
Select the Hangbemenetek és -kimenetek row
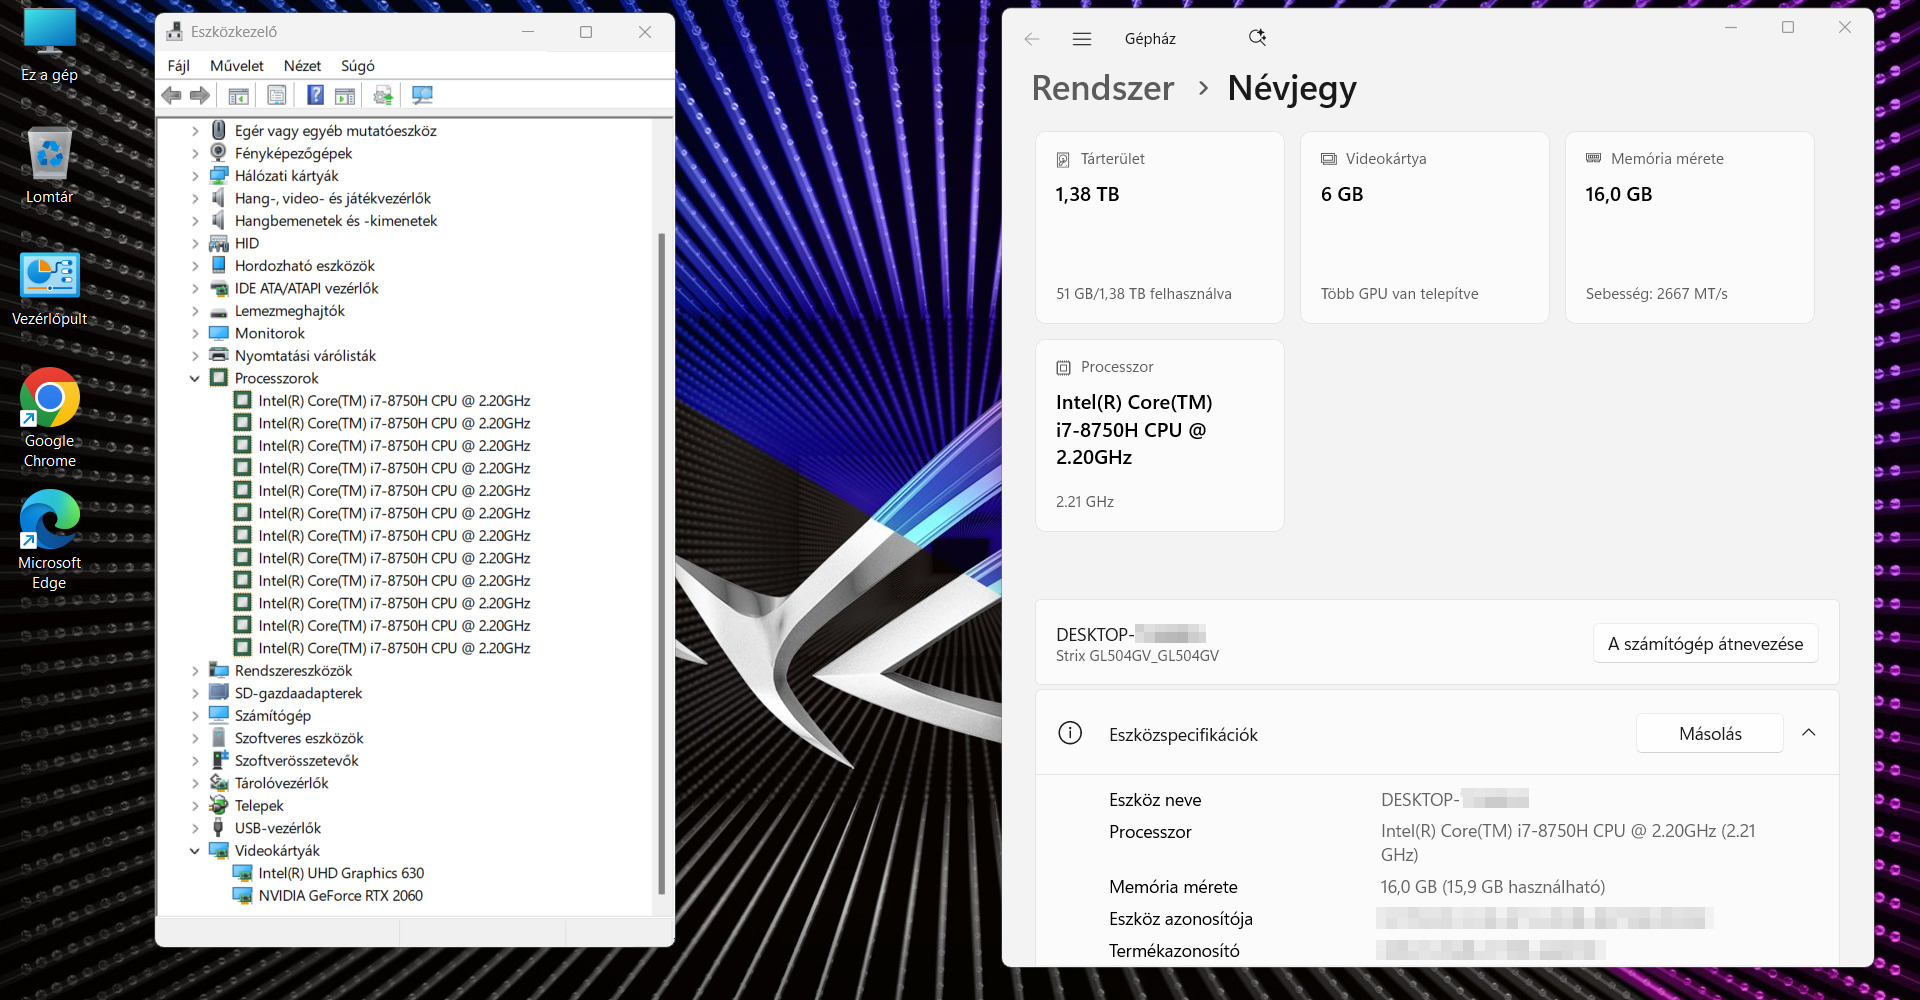pos(336,221)
